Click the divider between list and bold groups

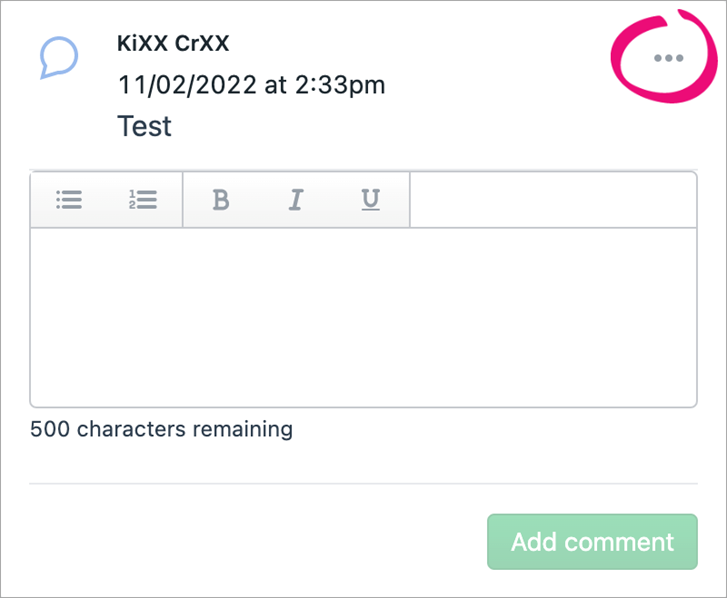click(x=182, y=200)
